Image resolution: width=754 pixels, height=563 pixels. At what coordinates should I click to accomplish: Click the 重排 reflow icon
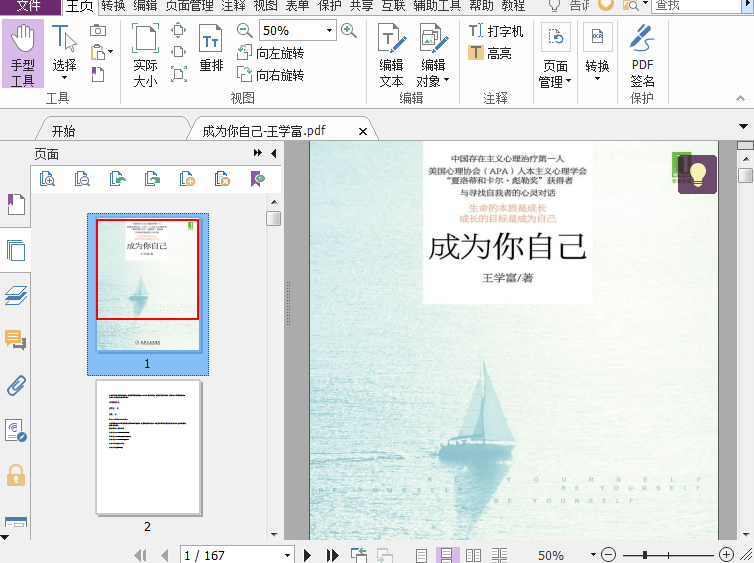pos(211,50)
